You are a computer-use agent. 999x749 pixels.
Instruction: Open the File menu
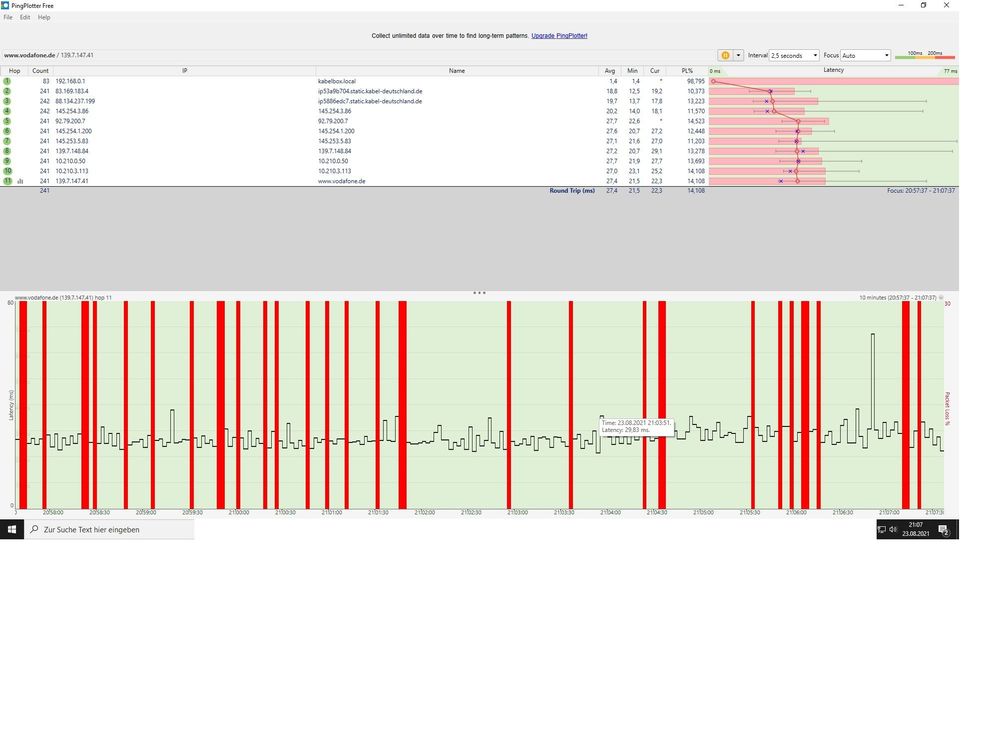tap(8, 17)
